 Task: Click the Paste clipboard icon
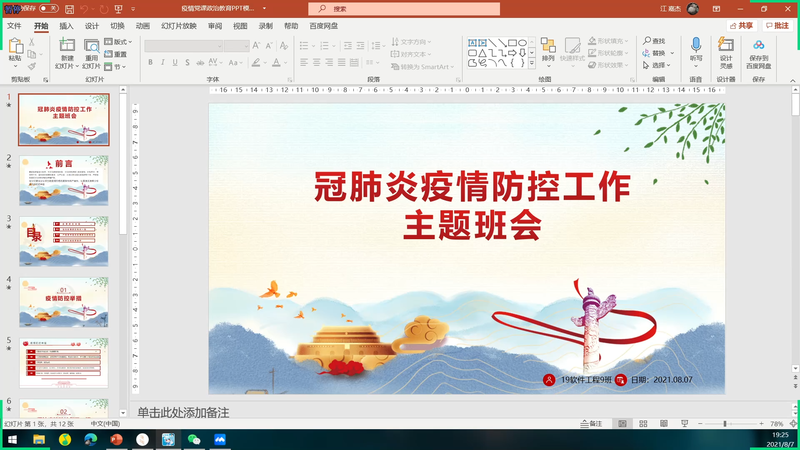15,46
